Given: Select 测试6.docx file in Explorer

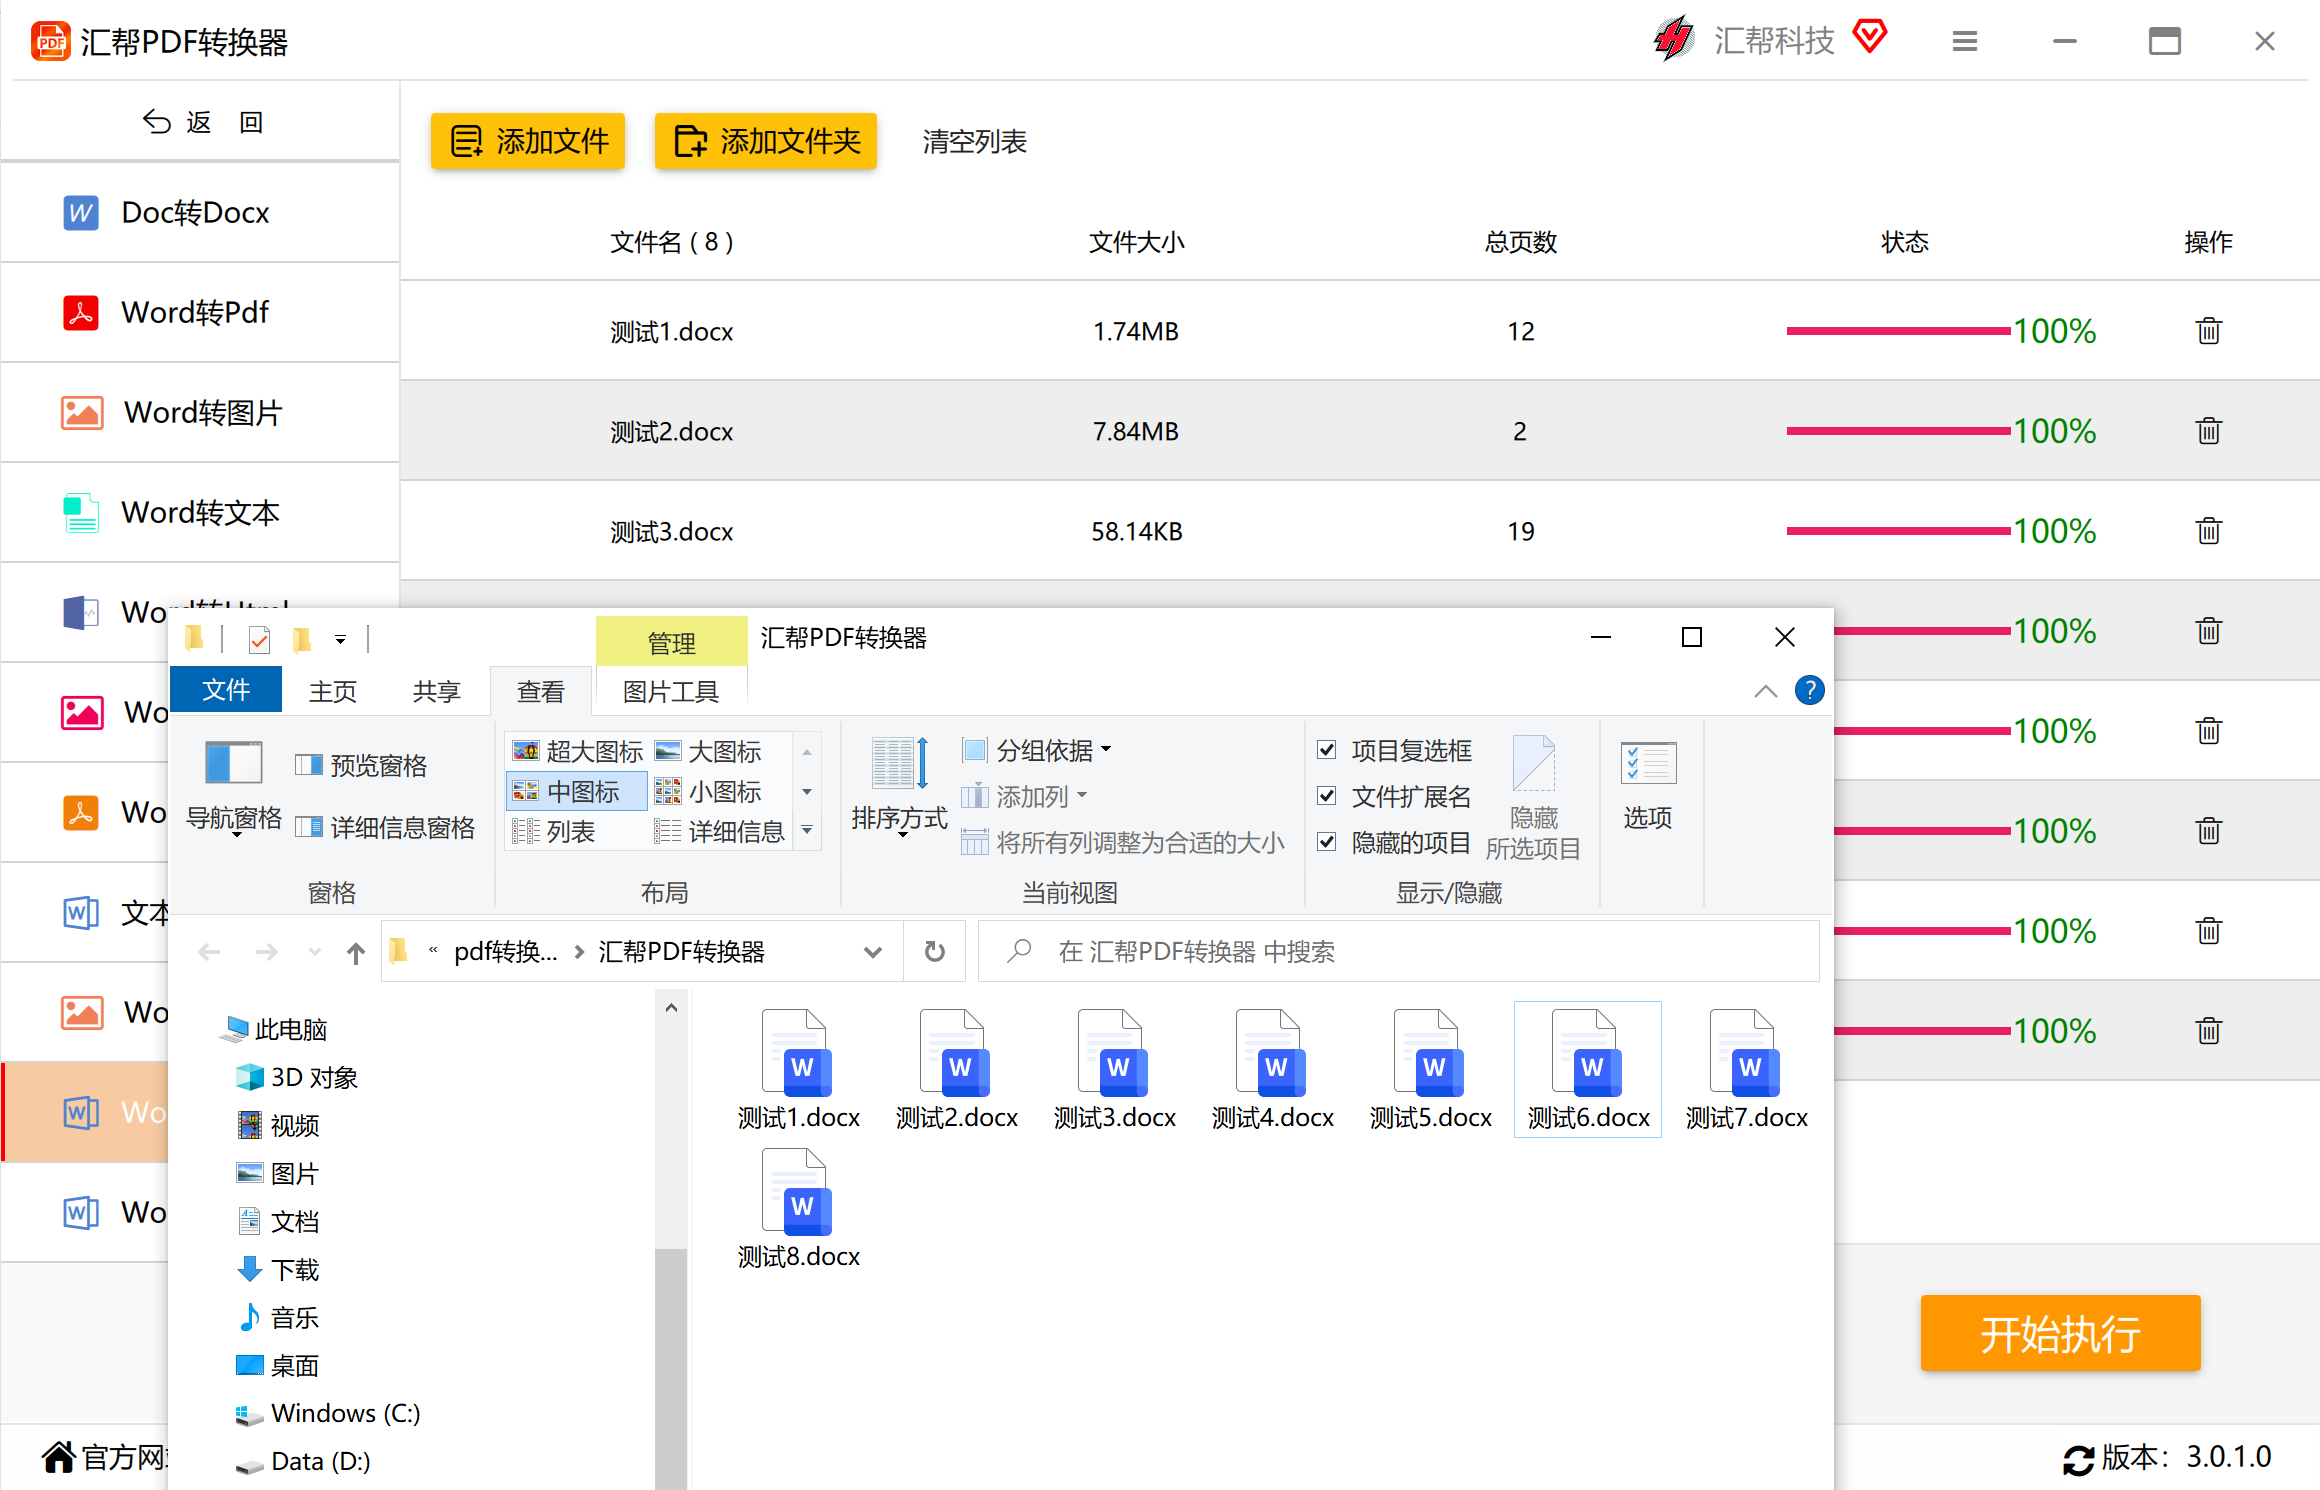Looking at the screenshot, I should 1588,1070.
